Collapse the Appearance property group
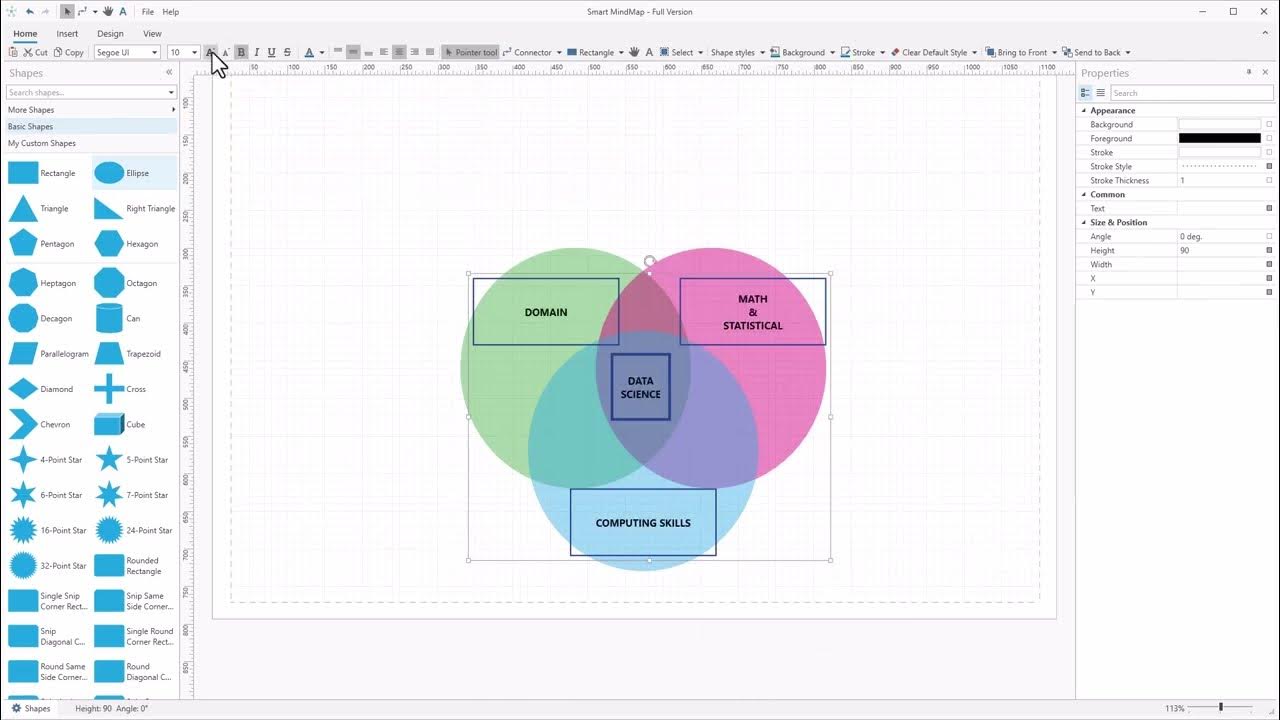This screenshot has height=720, width=1280. [x=1083, y=110]
